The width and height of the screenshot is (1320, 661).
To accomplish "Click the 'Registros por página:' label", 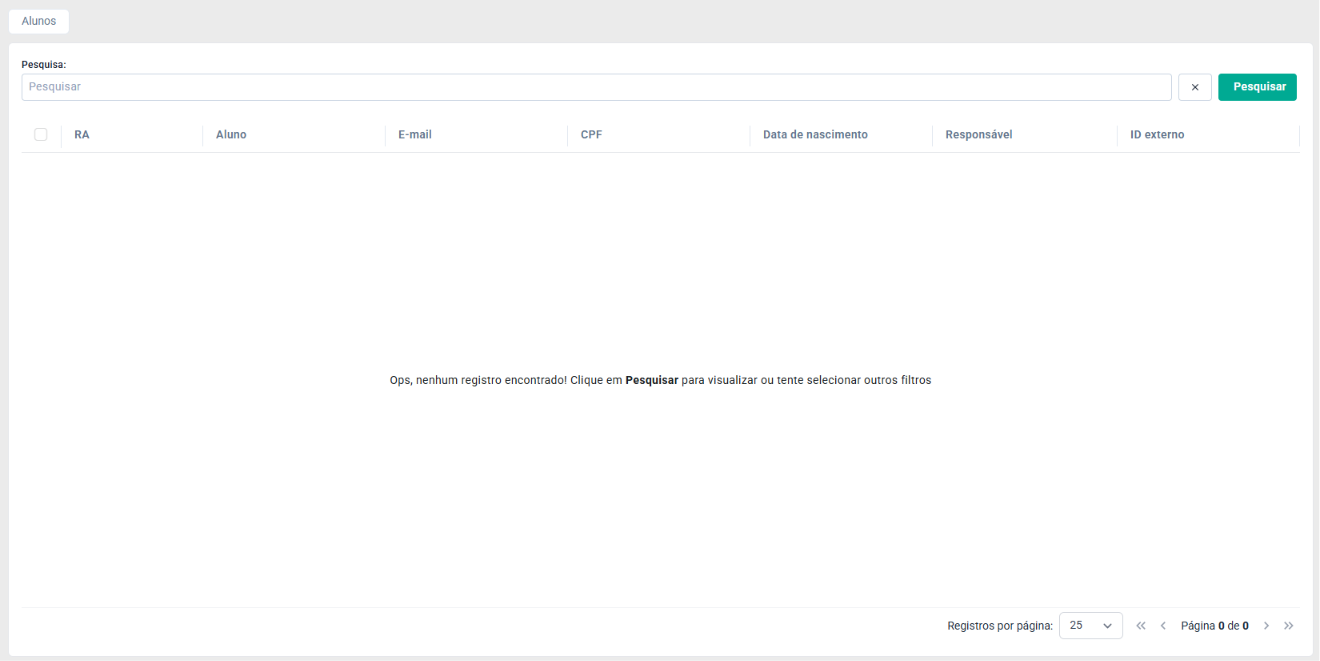I will coord(1000,626).
